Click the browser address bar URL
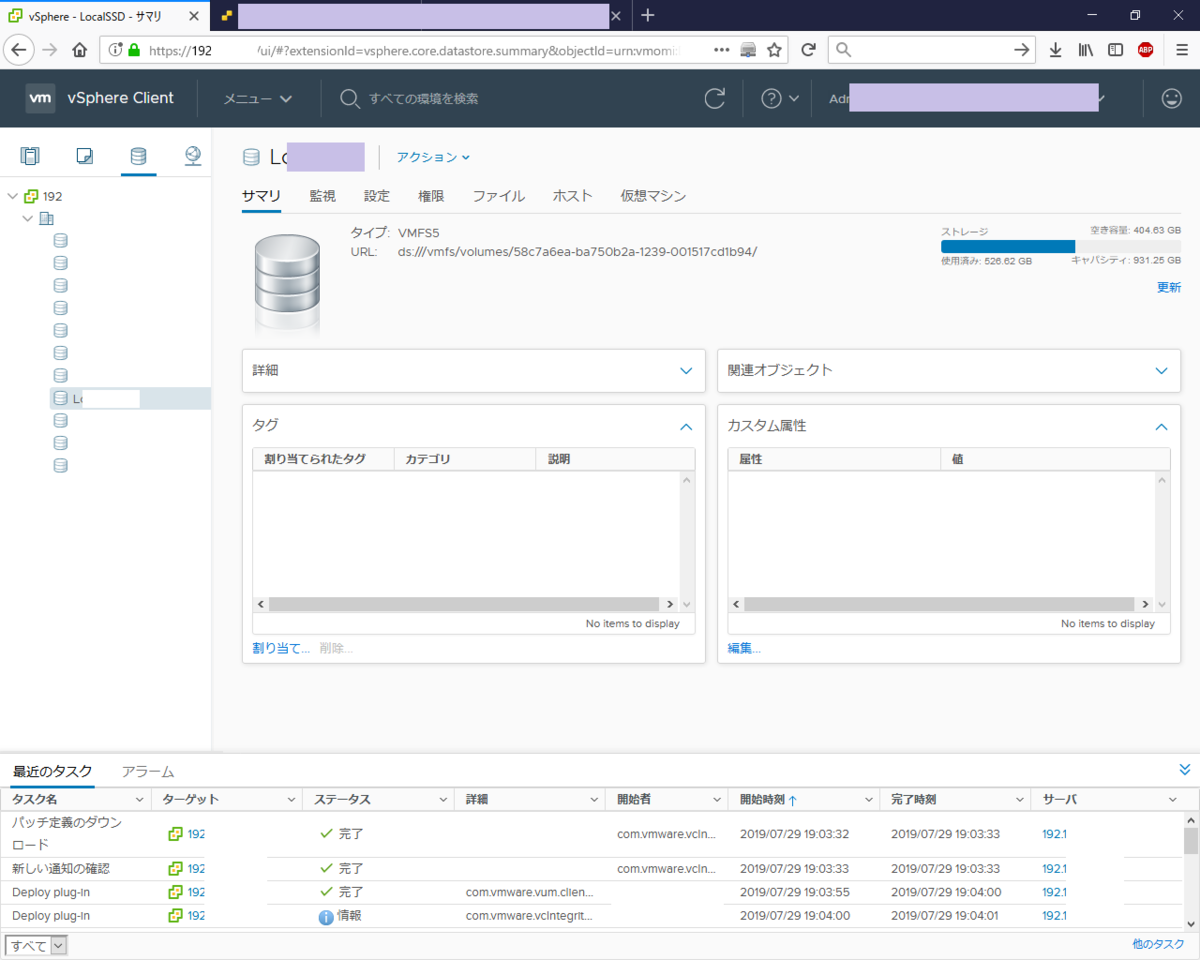This screenshot has height=960, width=1200. pyautogui.click(x=414, y=50)
